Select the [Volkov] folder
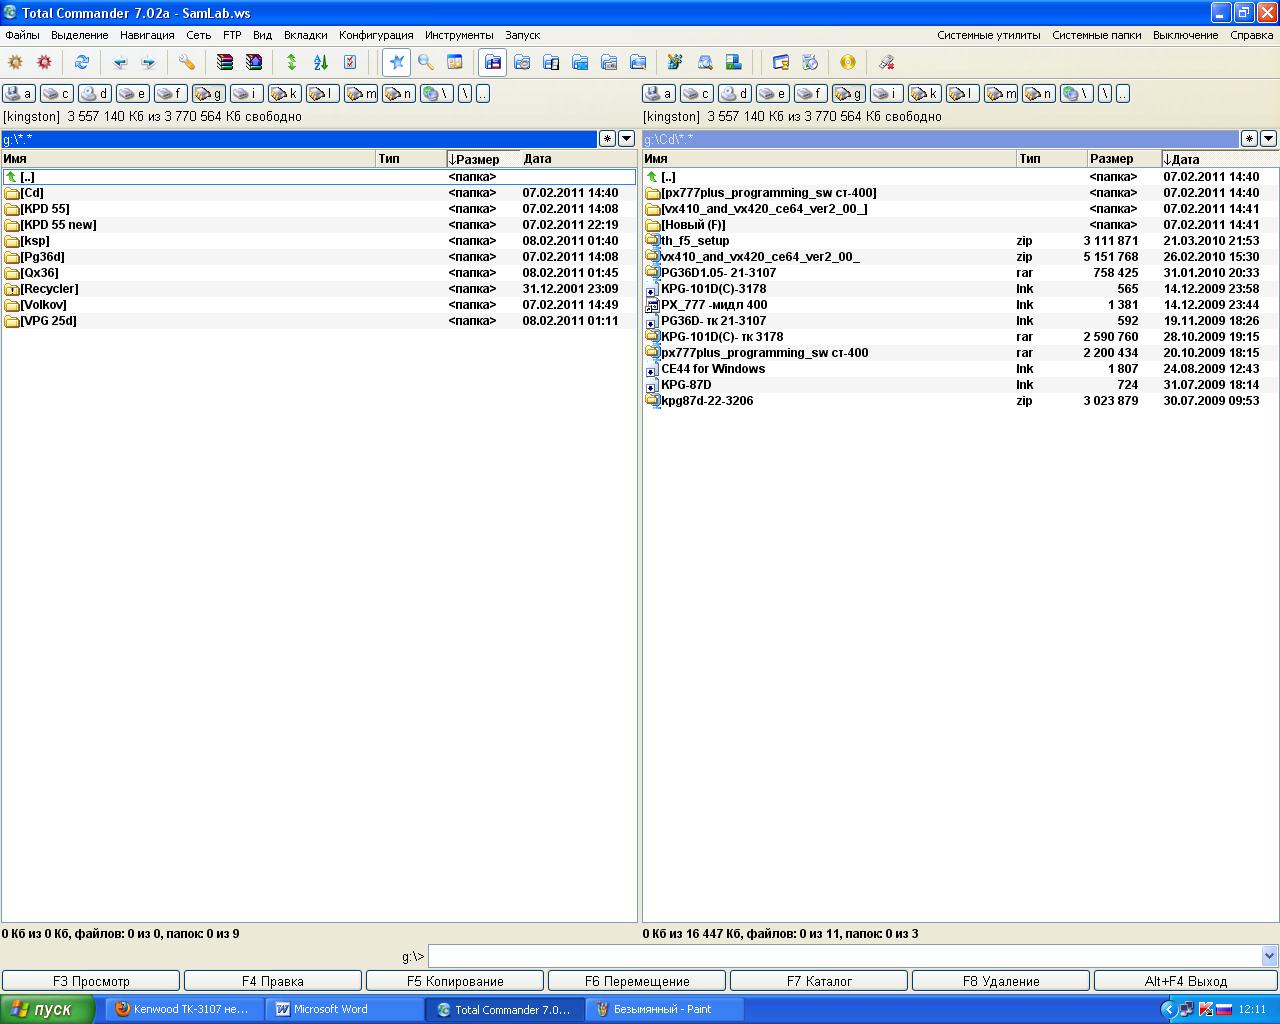The width and height of the screenshot is (1280, 1024). tap(318, 305)
